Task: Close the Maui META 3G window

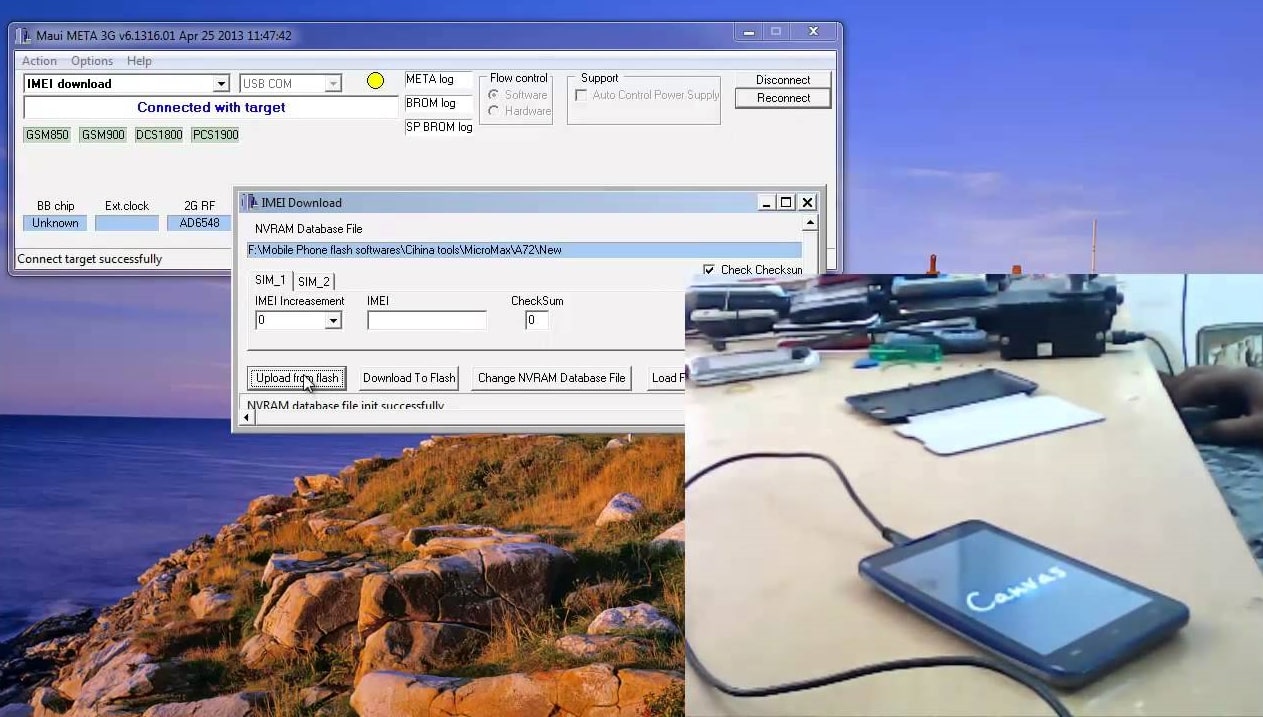Action: 814,32
